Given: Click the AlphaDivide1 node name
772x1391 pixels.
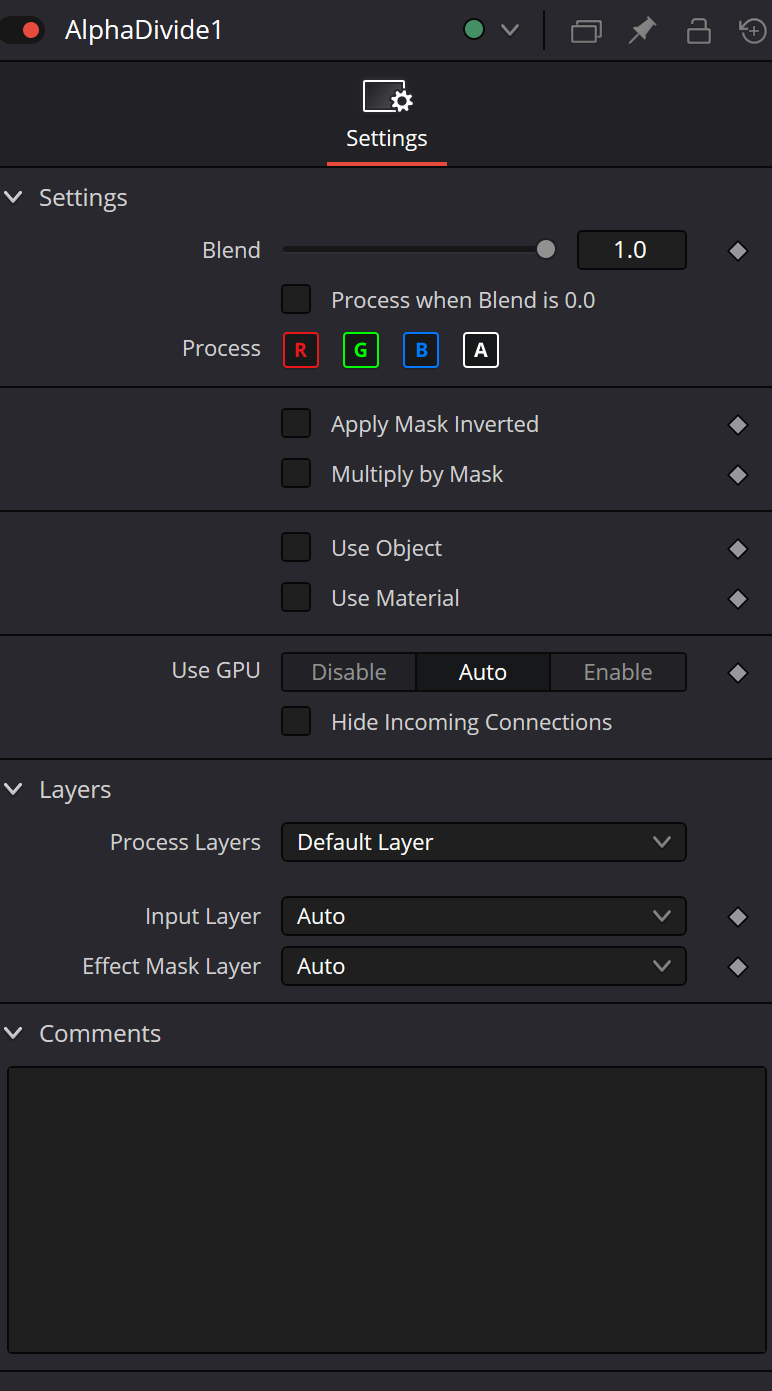Looking at the screenshot, I should [144, 30].
